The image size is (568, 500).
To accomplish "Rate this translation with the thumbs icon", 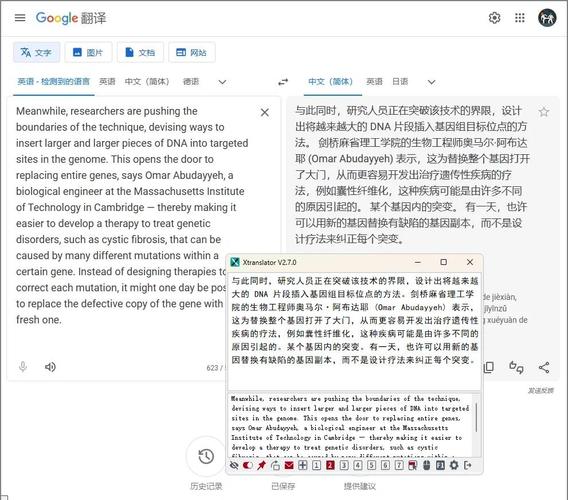I will click(516, 367).
